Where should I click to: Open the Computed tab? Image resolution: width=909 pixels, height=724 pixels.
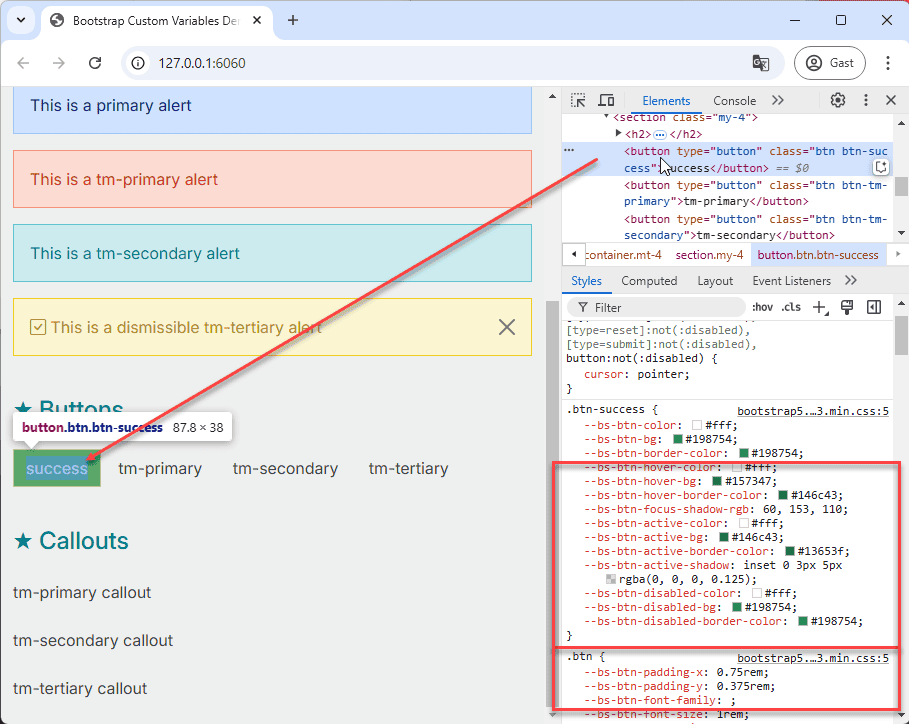click(649, 281)
